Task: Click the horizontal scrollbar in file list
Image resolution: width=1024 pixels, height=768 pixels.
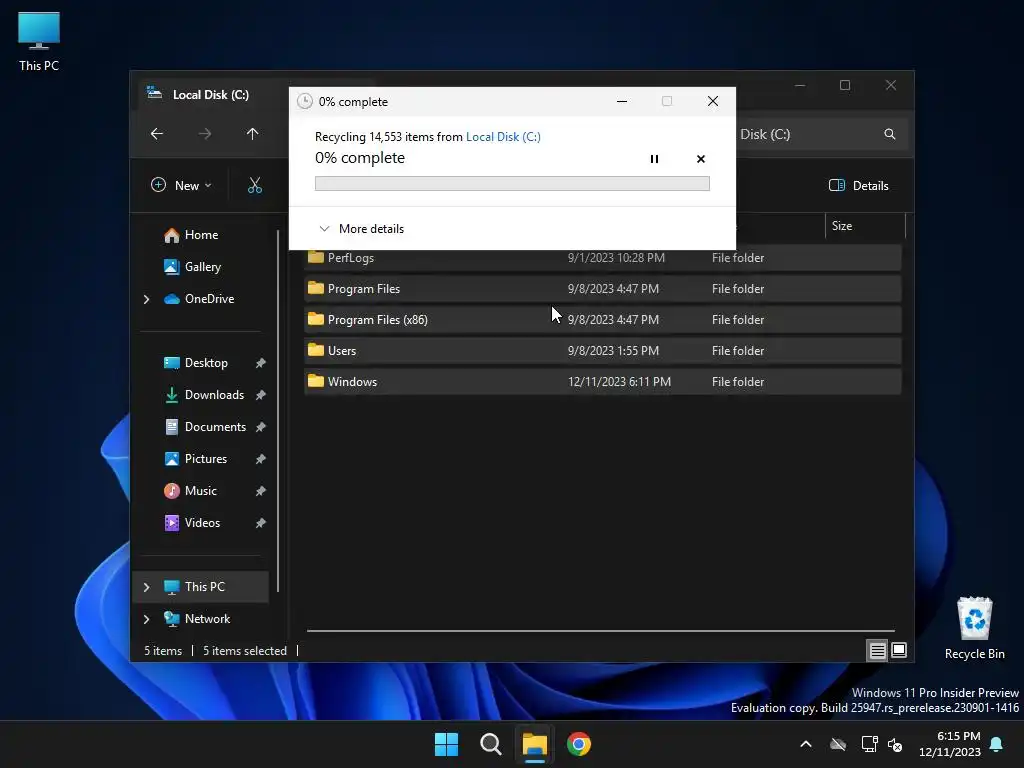Action: (600, 631)
